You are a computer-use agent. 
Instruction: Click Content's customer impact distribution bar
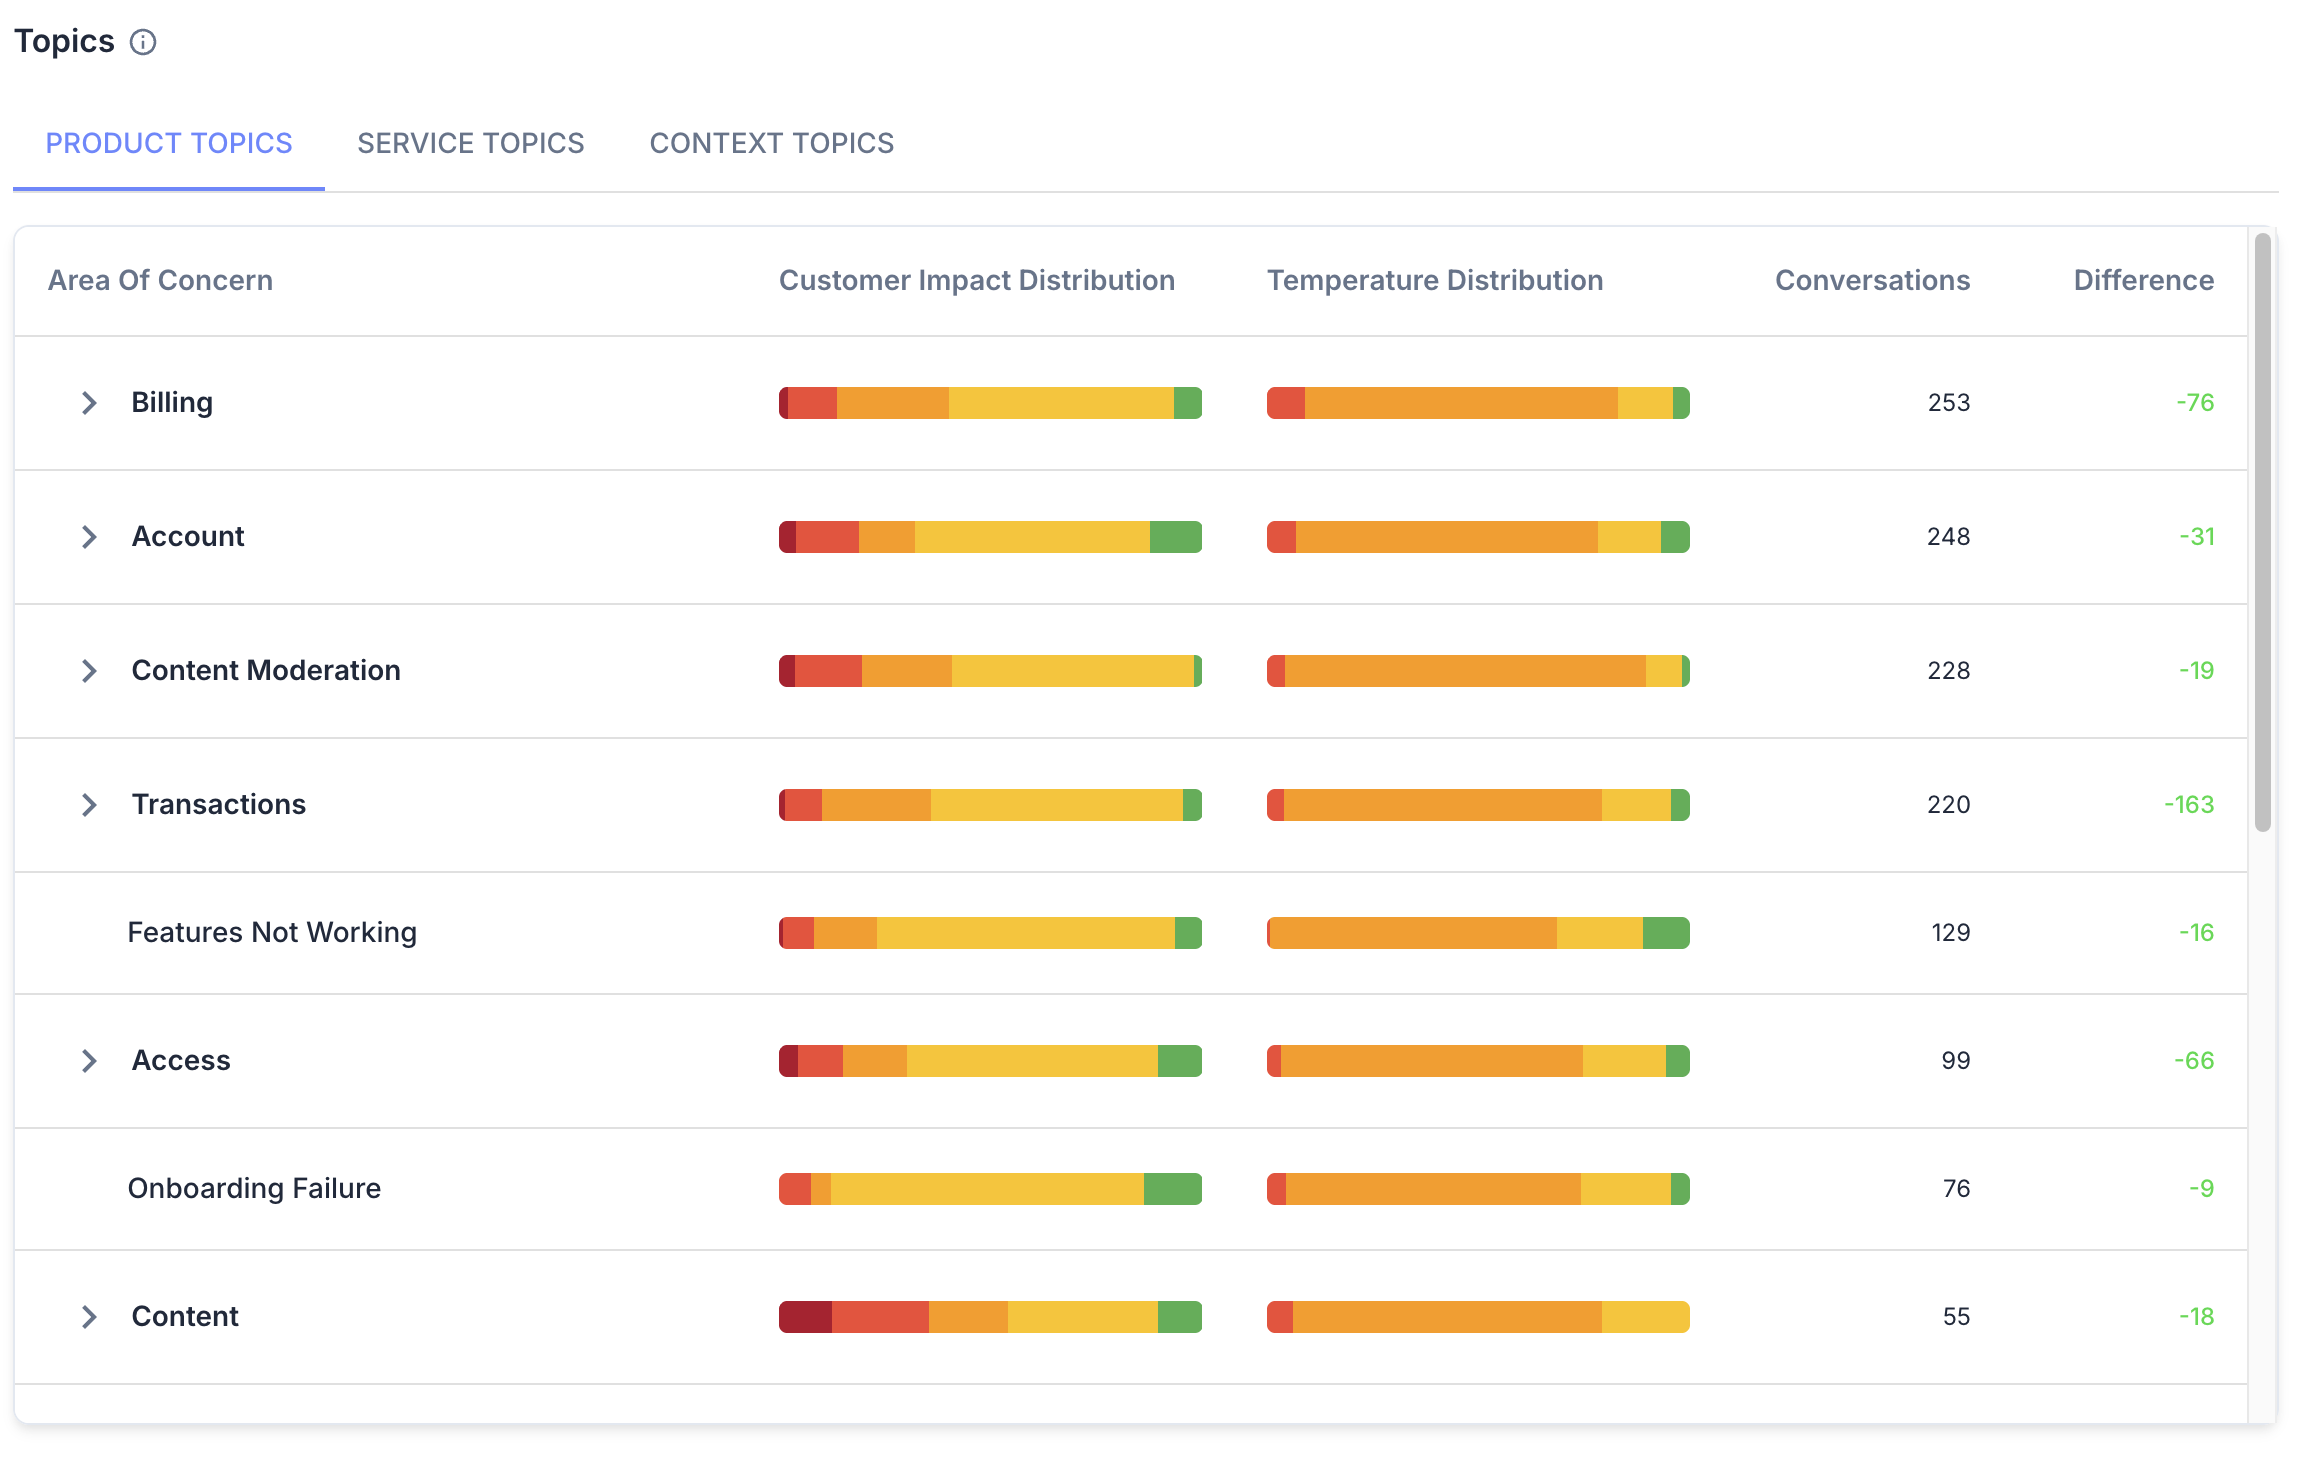click(x=990, y=1317)
